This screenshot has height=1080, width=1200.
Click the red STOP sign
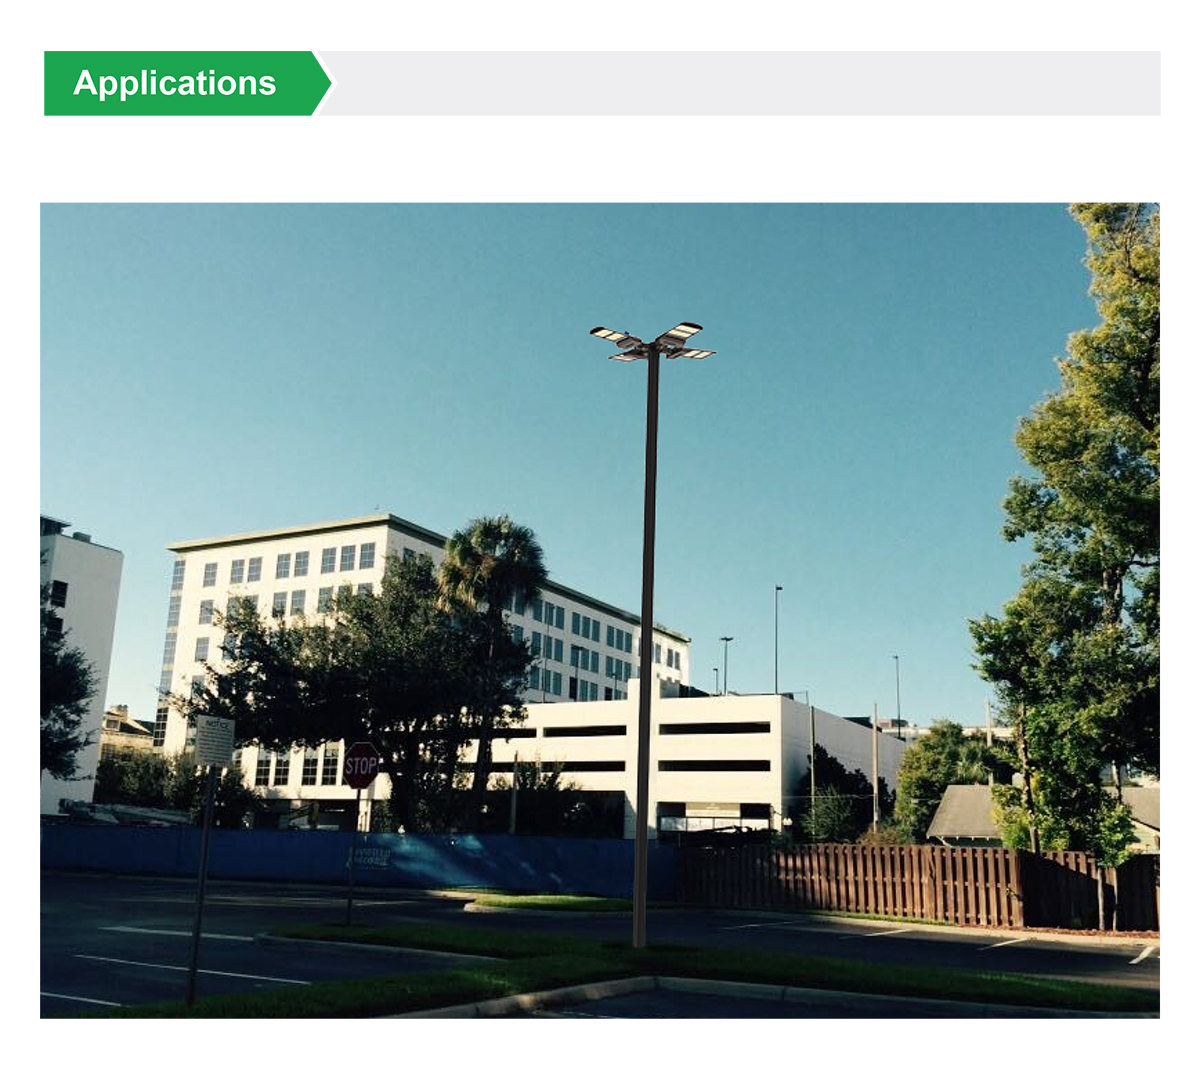click(361, 766)
